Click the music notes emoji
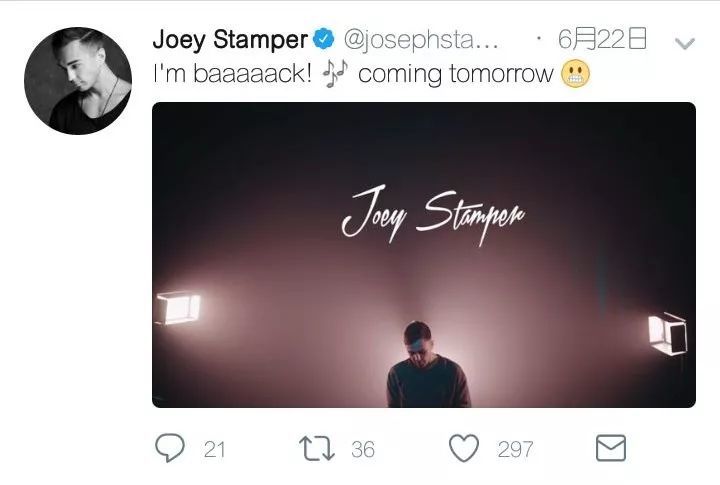 [x=335, y=73]
